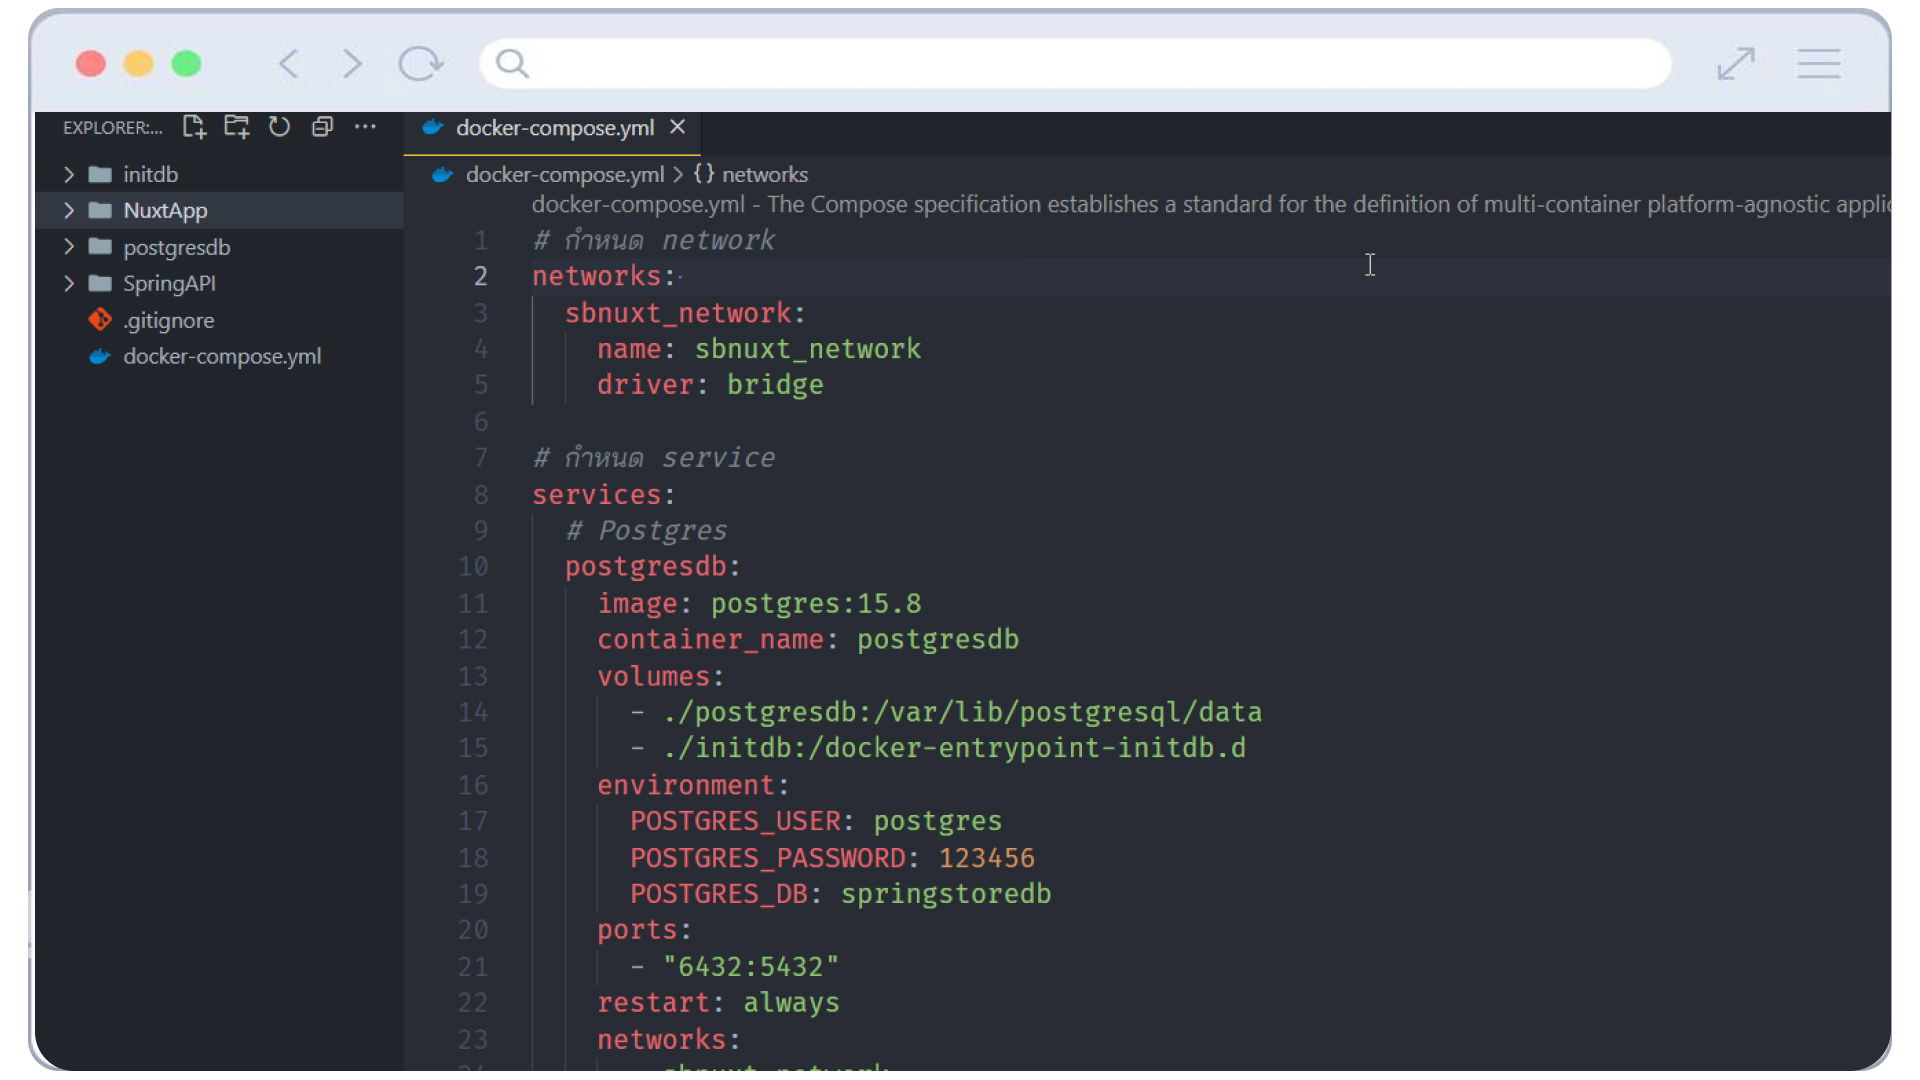Expand the postgresdb folder chevron

(x=69, y=247)
